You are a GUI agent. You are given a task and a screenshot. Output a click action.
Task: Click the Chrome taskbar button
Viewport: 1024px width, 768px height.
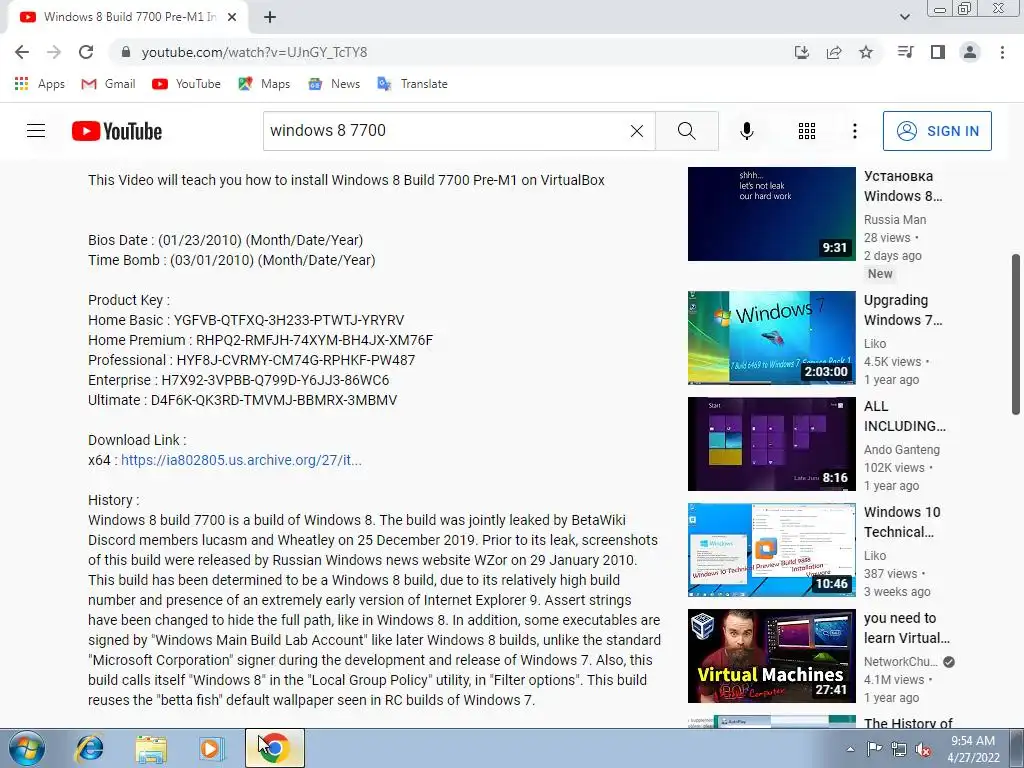(275, 748)
